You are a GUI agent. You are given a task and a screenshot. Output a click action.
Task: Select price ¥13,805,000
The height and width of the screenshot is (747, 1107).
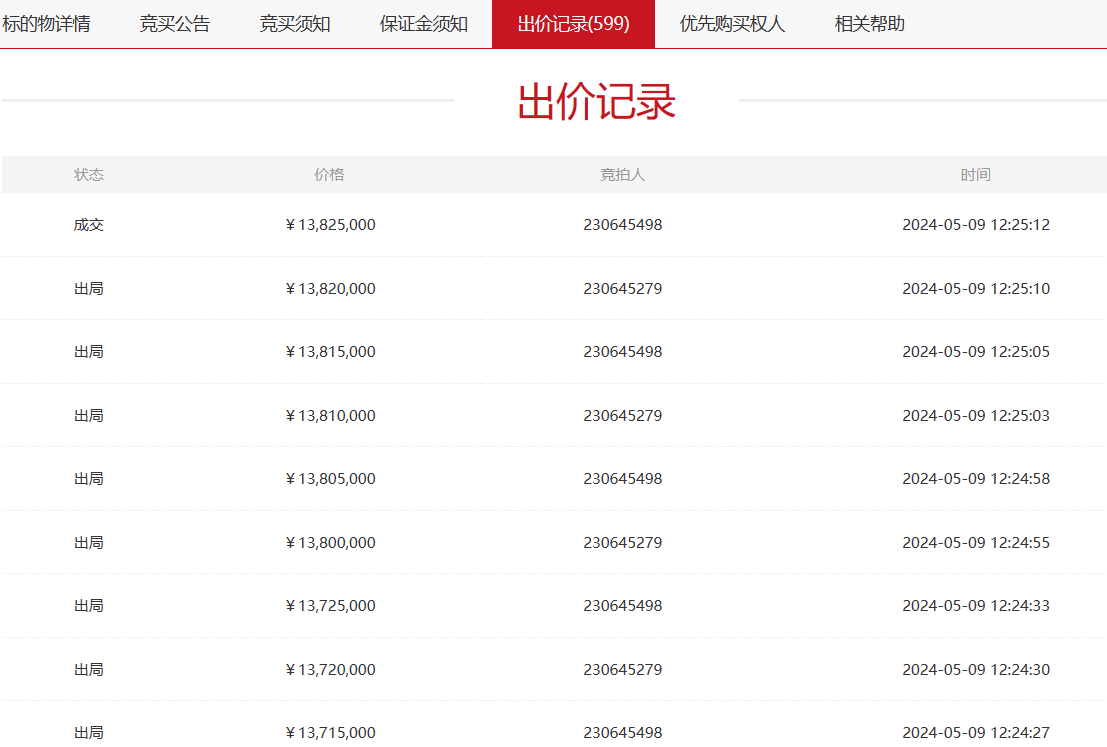(x=330, y=479)
